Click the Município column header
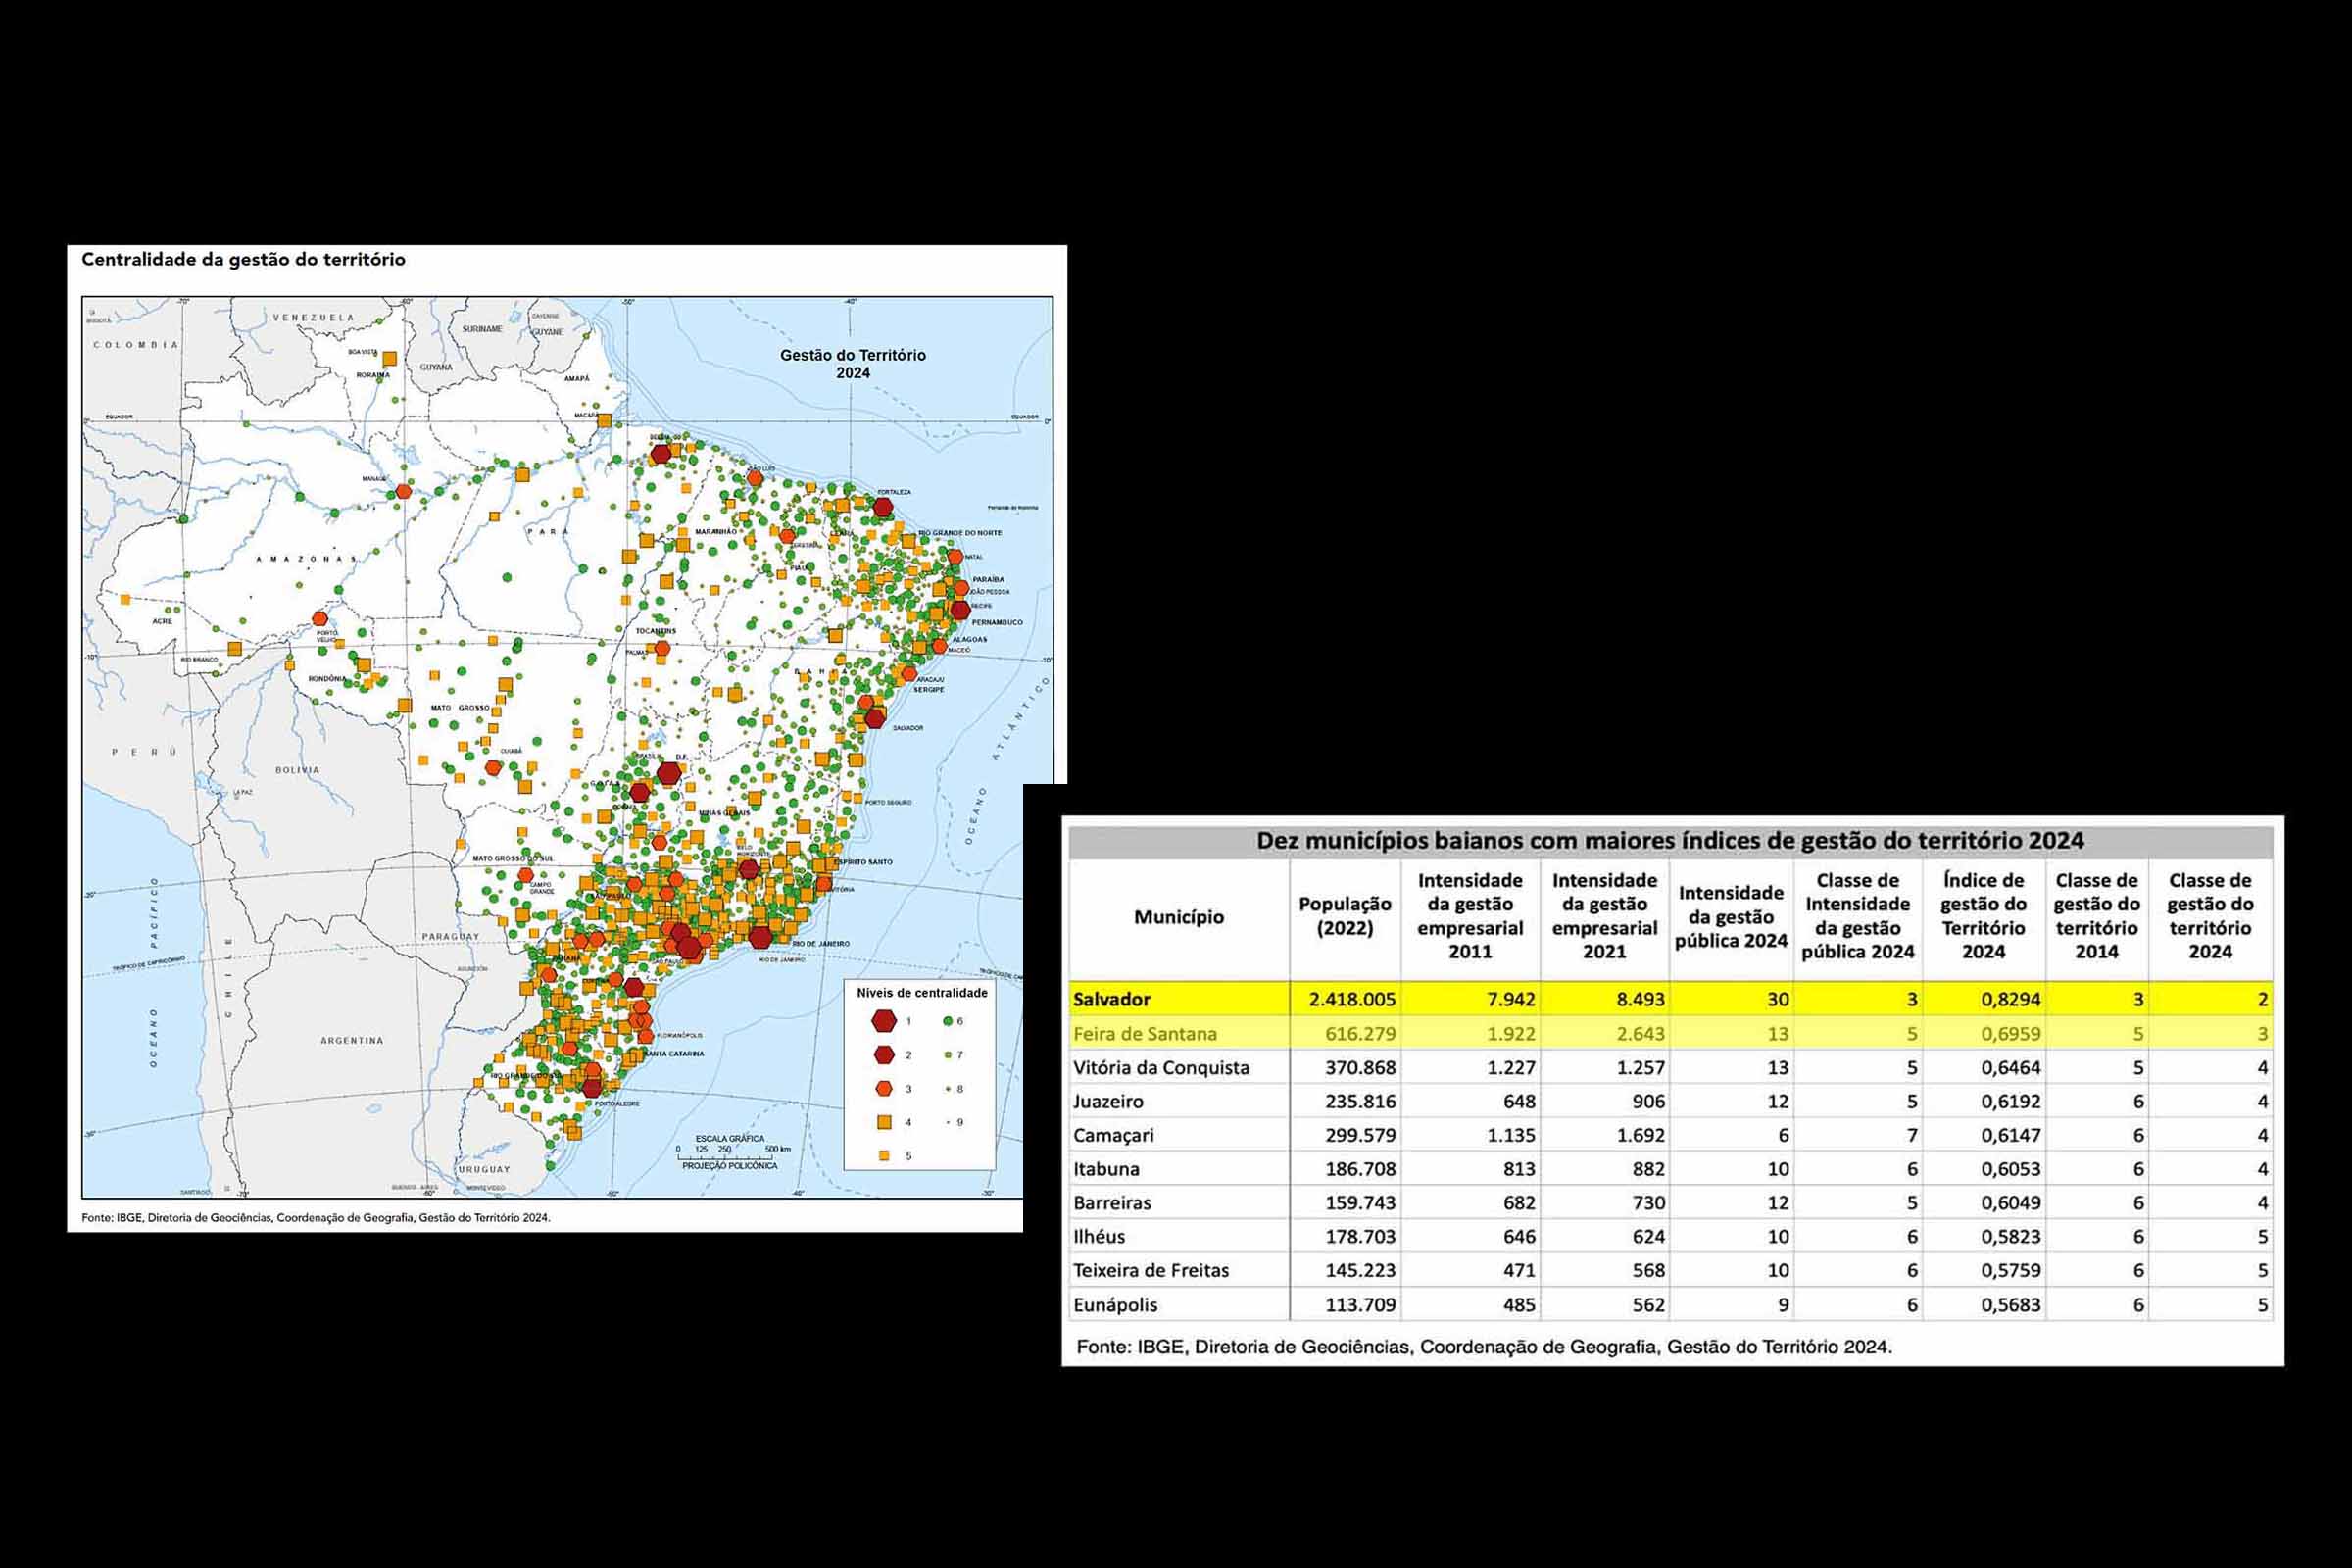Image resolution: width=2352 pixels, height=1568 pixels. (1178, 917)
